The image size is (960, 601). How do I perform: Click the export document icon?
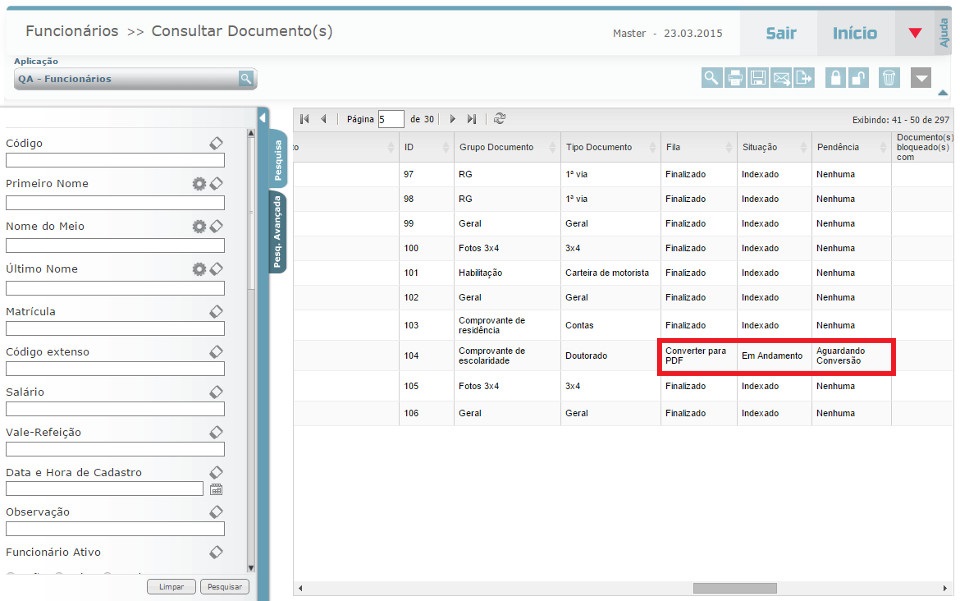point(804,78)
